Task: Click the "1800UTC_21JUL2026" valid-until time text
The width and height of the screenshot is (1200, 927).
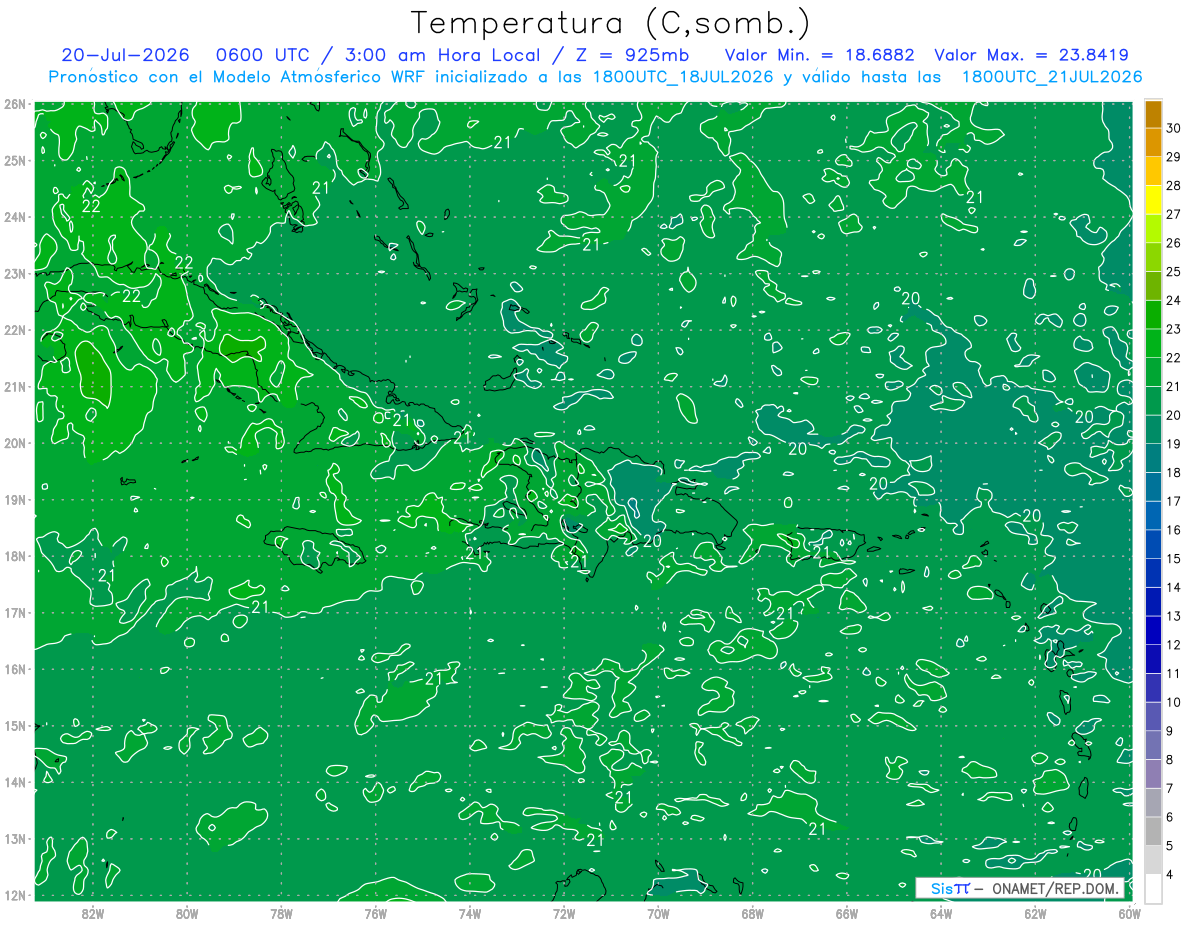Action: [1051, 77]
